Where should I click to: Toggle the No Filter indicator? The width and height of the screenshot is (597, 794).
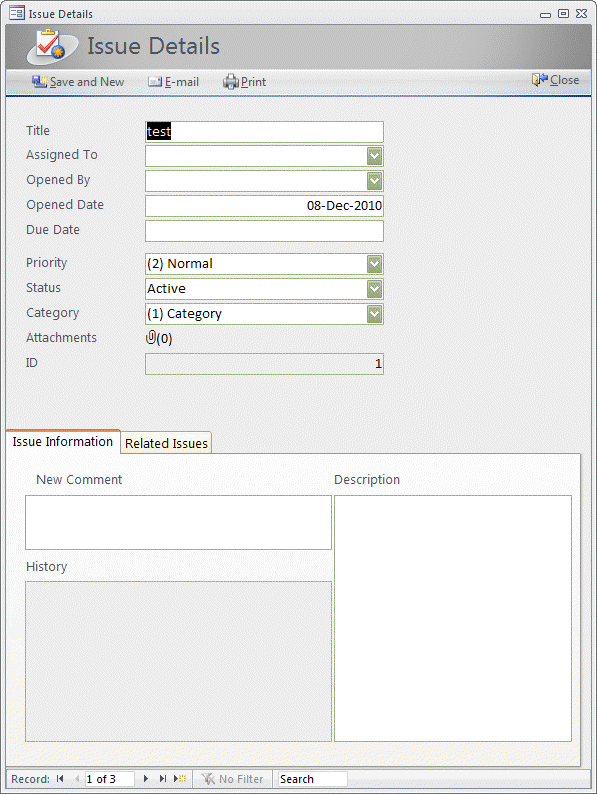click(x=233, y=779)
